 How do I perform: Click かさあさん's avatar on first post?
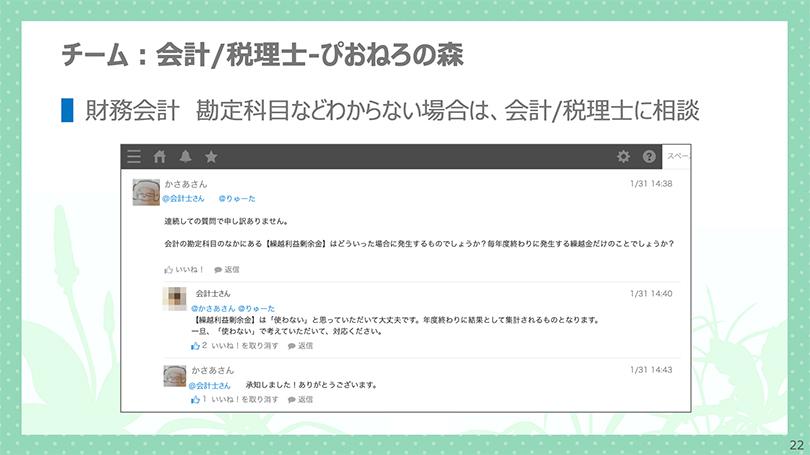point(145,191)
